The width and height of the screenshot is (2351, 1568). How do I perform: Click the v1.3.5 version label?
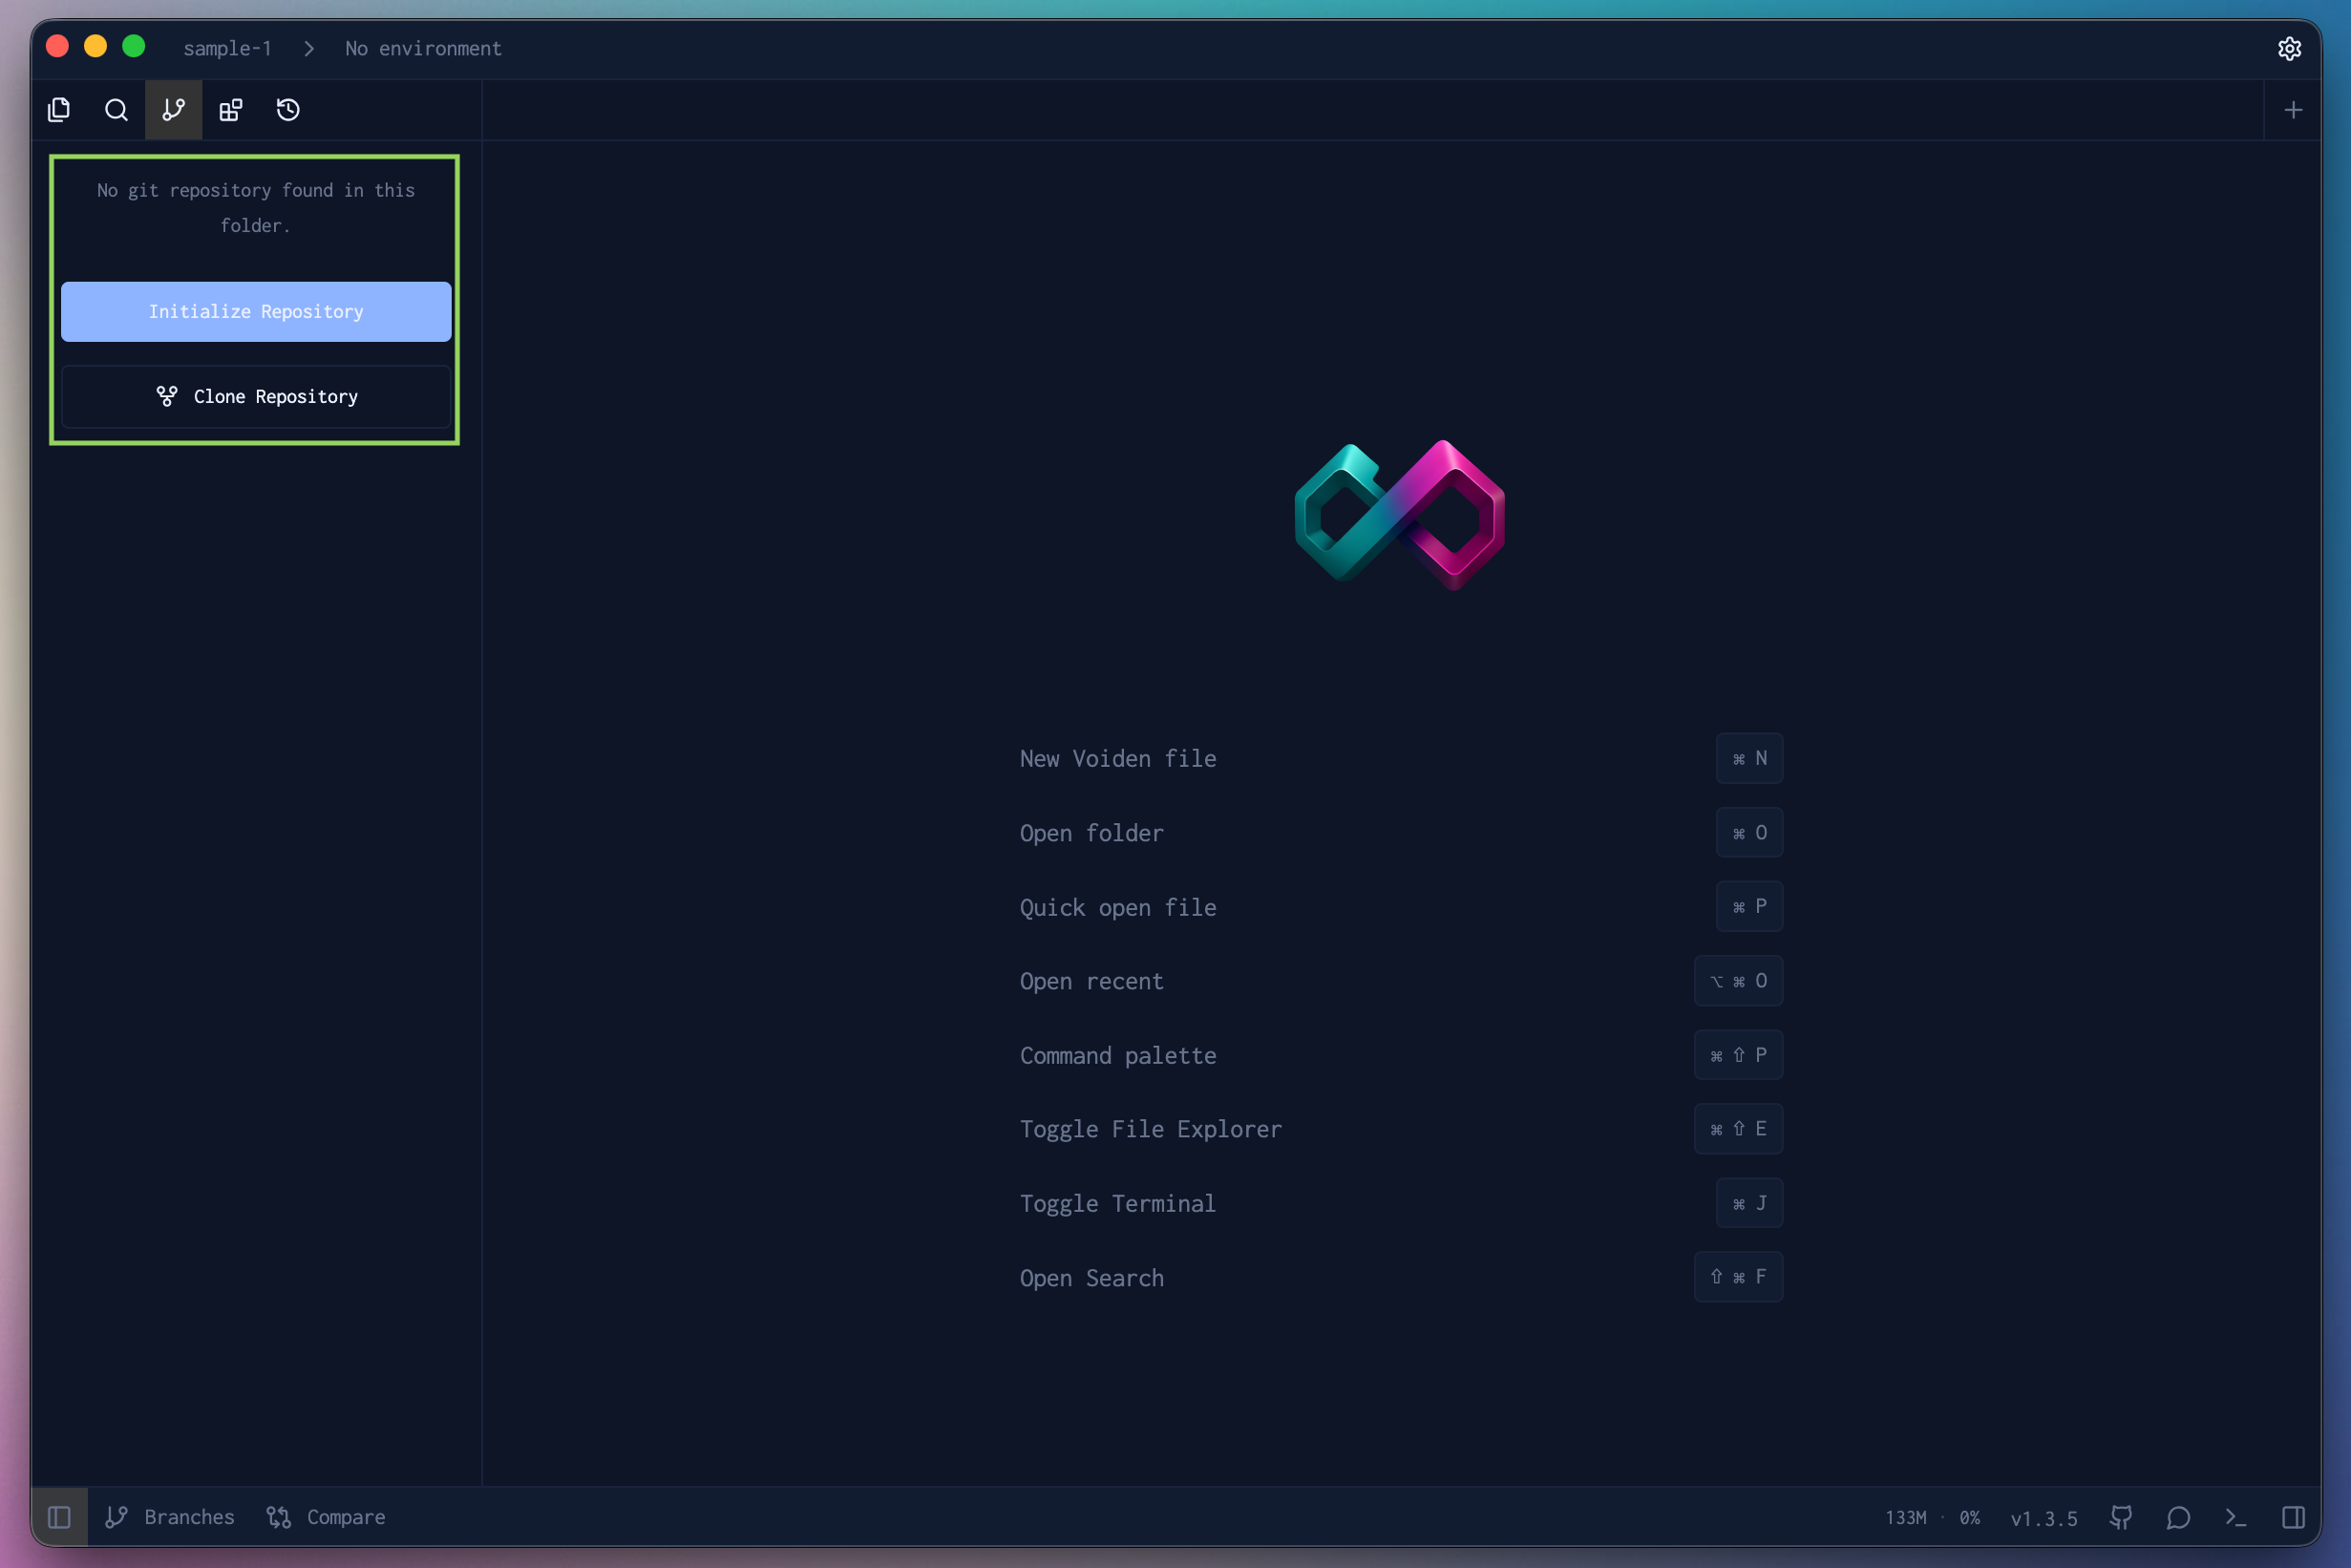pos(2043,1518)
